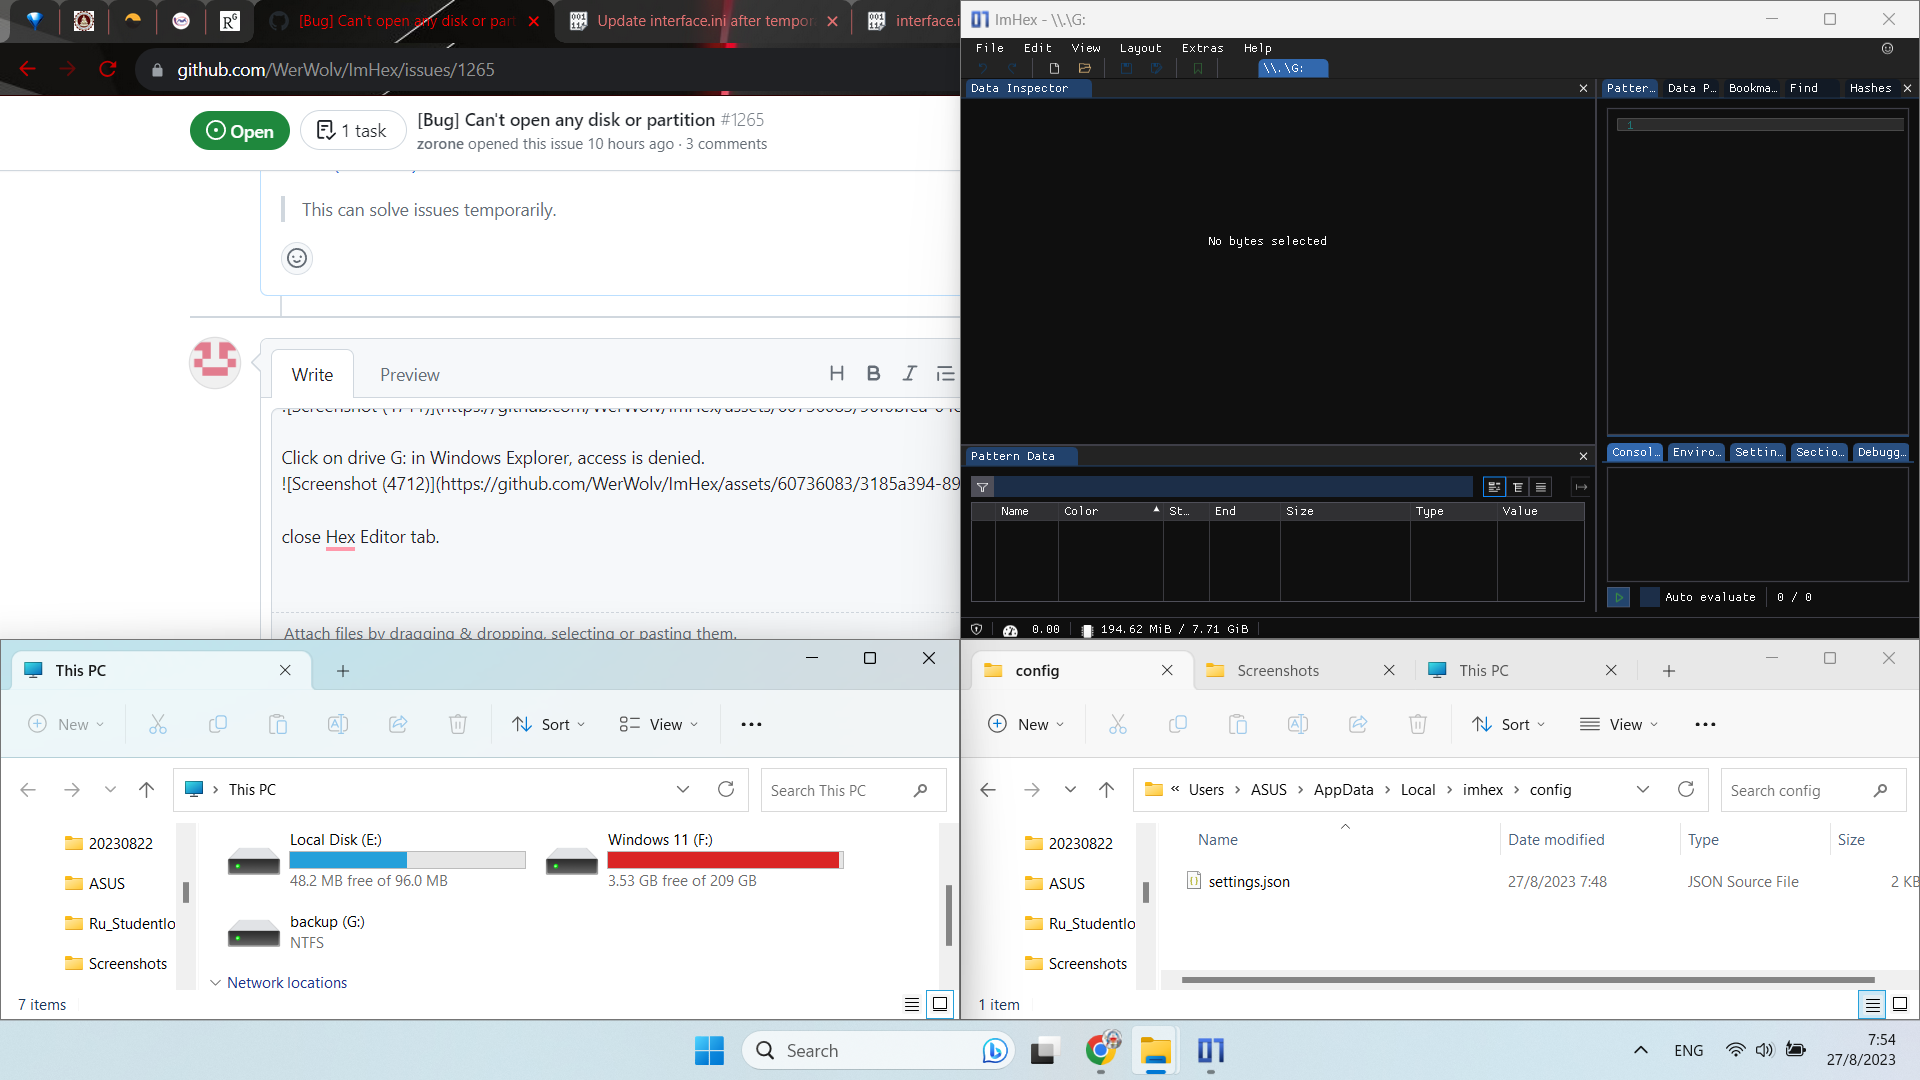
Task: Switch to the Hashes tab in ImHex
Action: [1869, 88]
